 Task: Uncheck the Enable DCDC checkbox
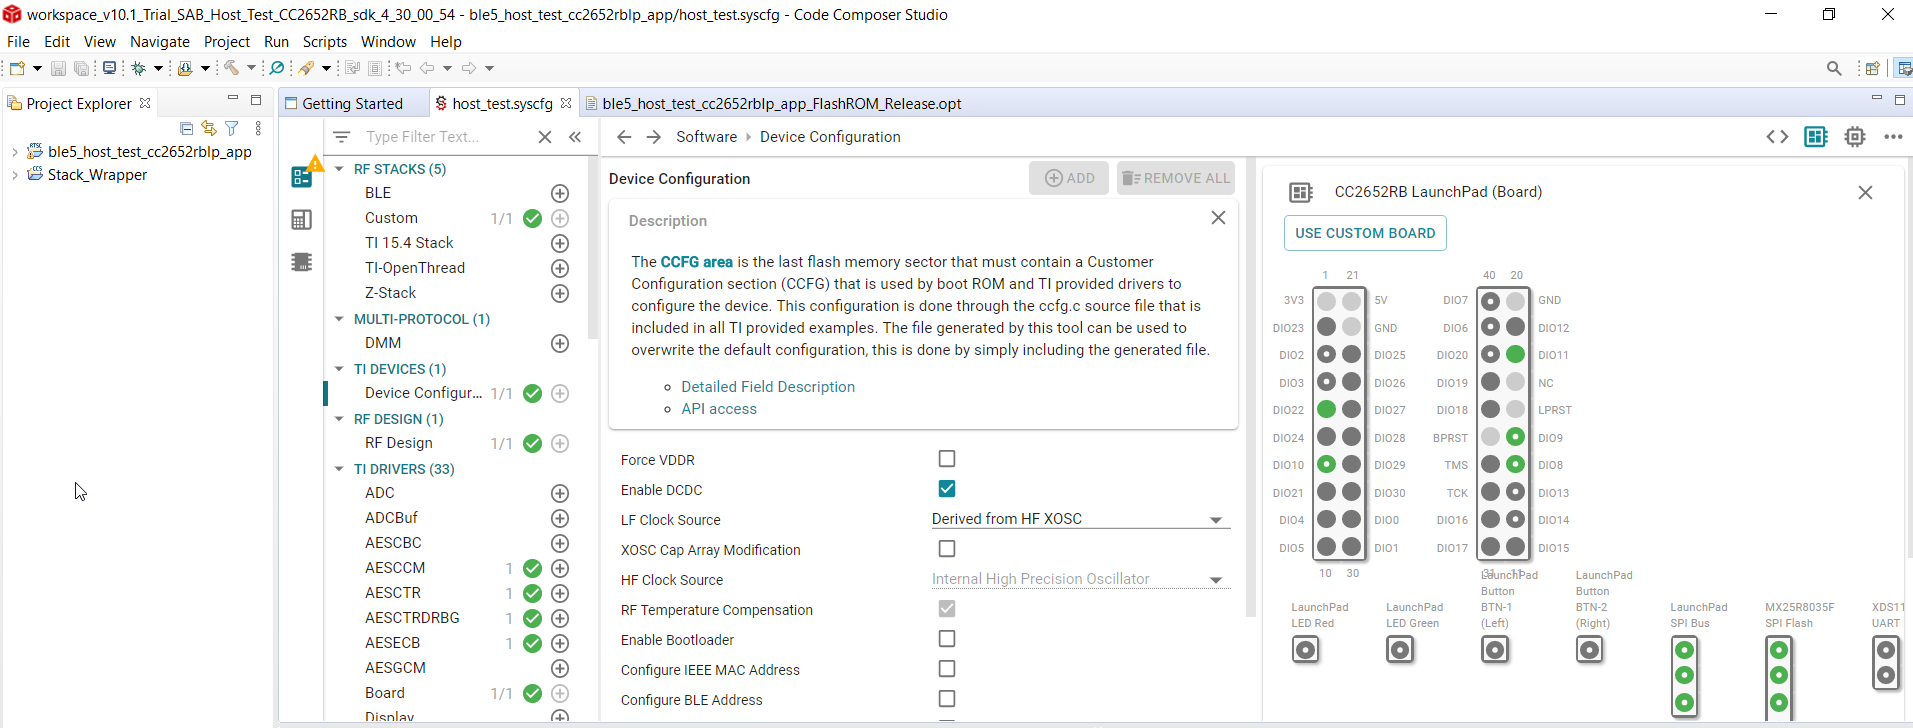point(947,489)
